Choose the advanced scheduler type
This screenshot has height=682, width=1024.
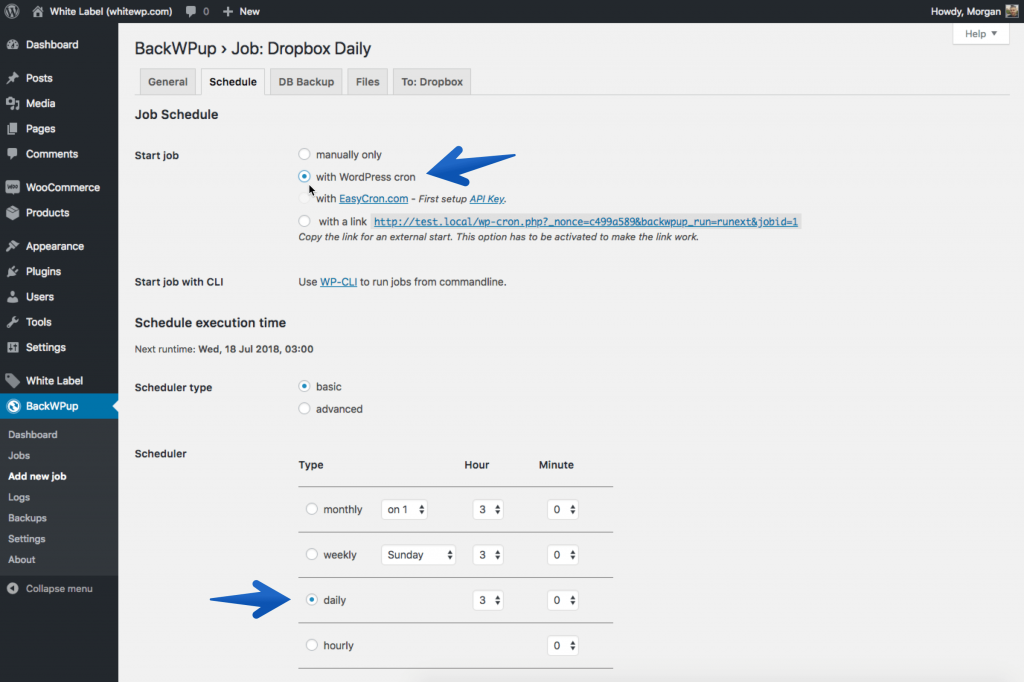point(304,408)
